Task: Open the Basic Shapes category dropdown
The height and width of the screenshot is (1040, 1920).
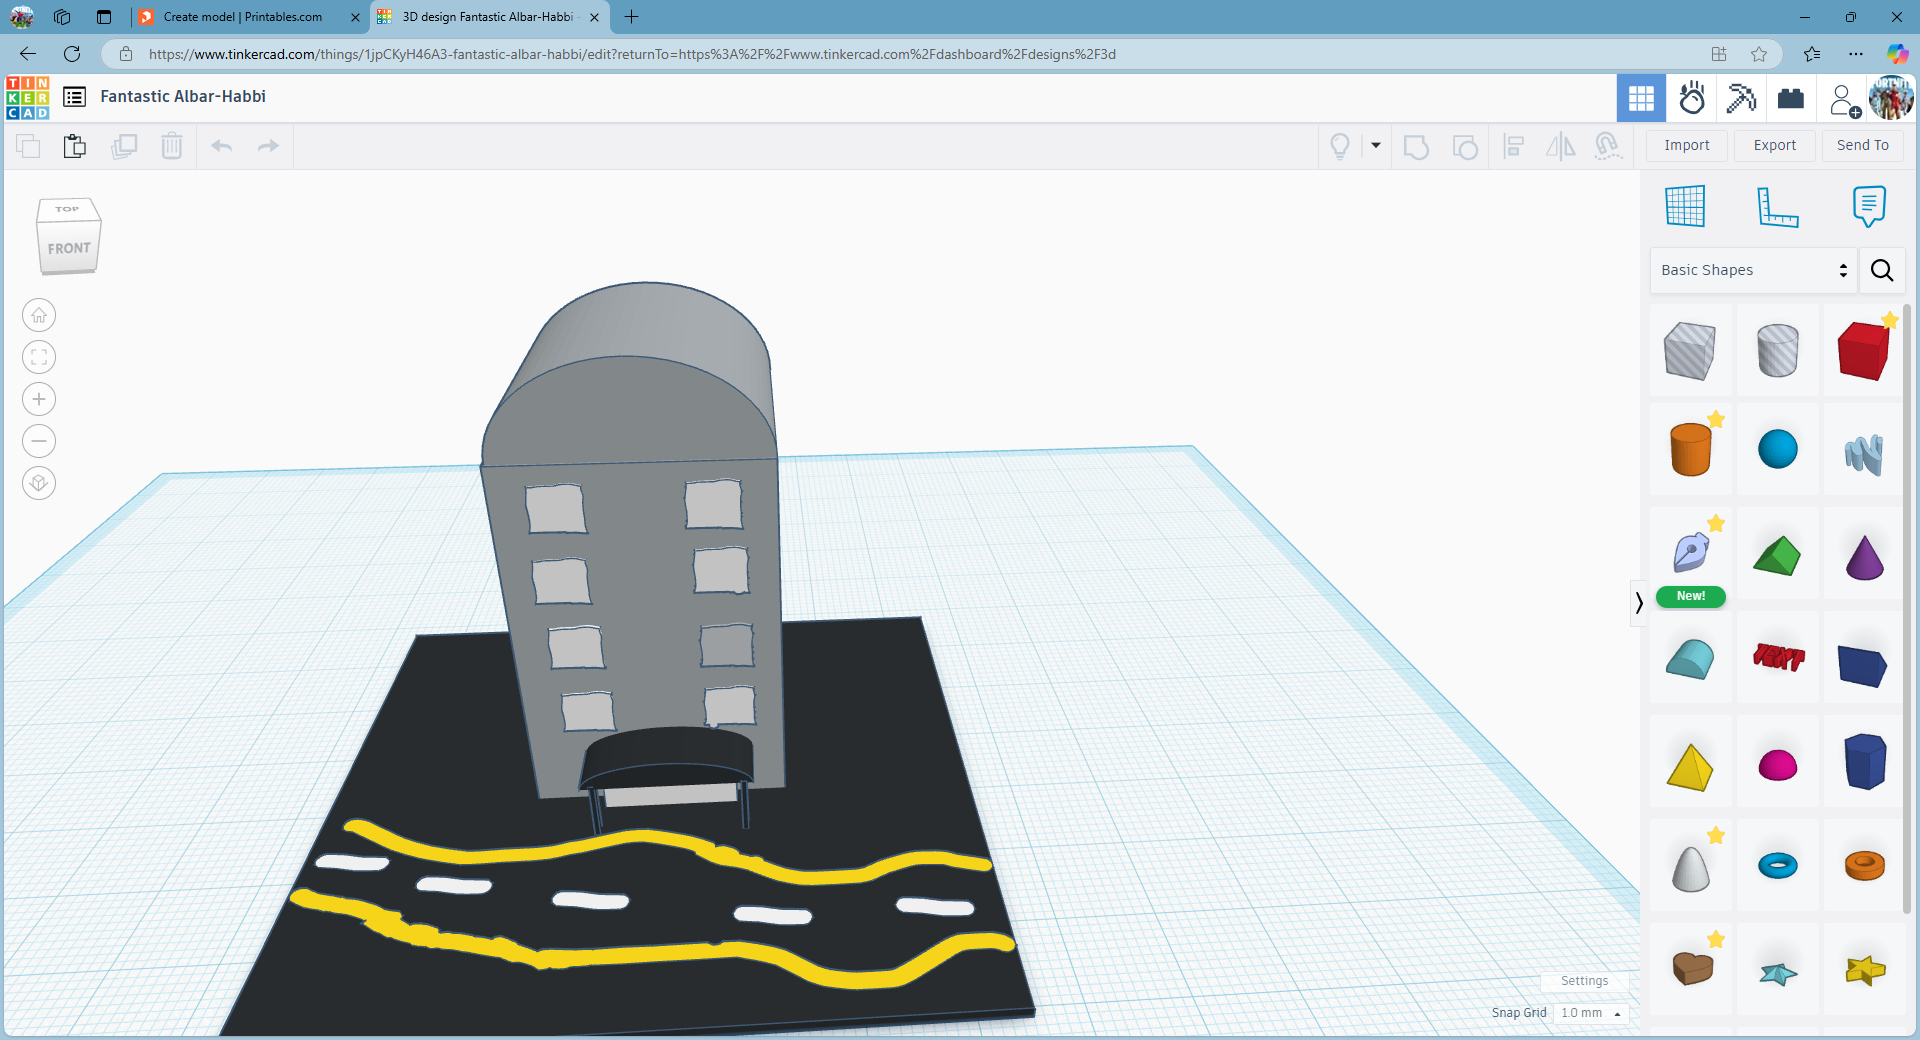Action: 1753,270
